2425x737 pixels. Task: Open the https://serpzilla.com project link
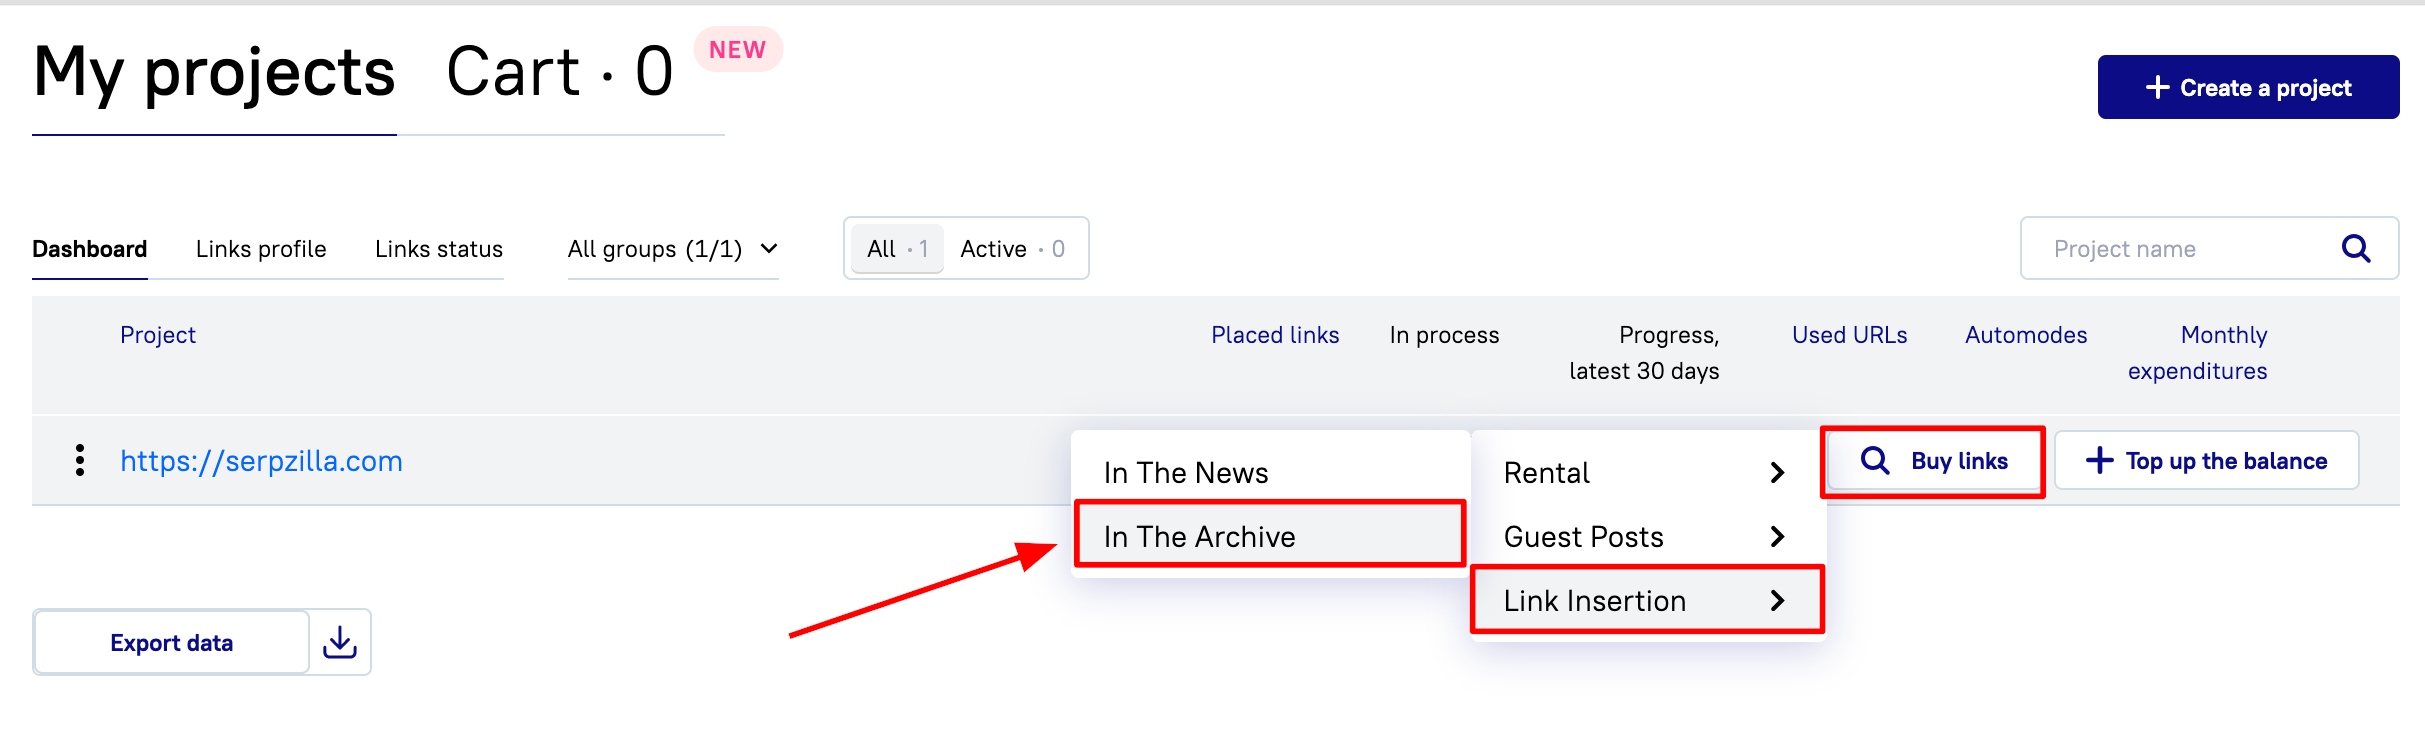click(x=261, y=460)
